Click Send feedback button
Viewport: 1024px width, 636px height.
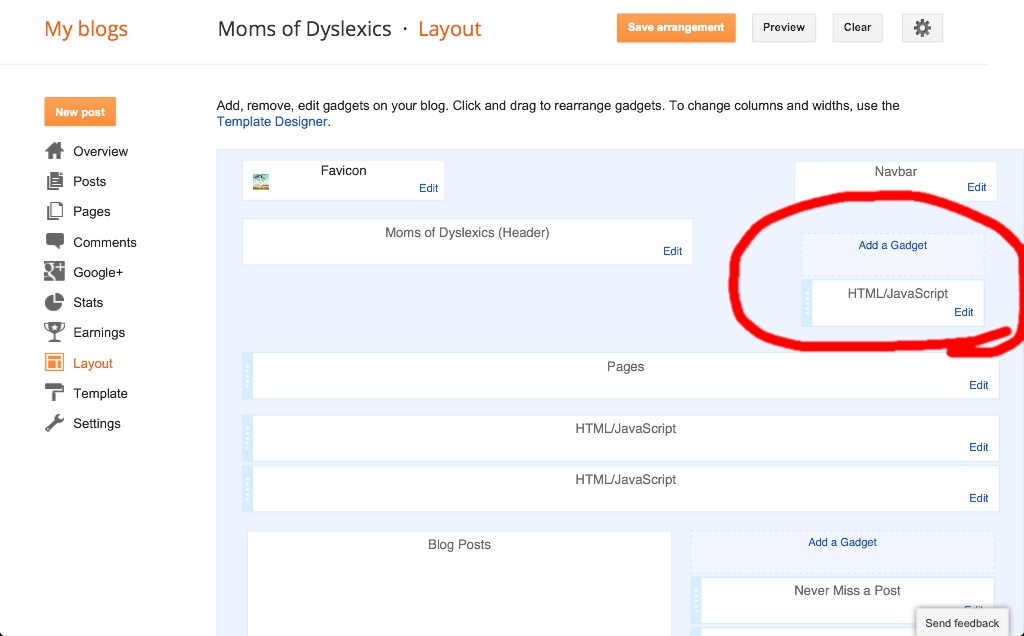(x=962, y=623)
